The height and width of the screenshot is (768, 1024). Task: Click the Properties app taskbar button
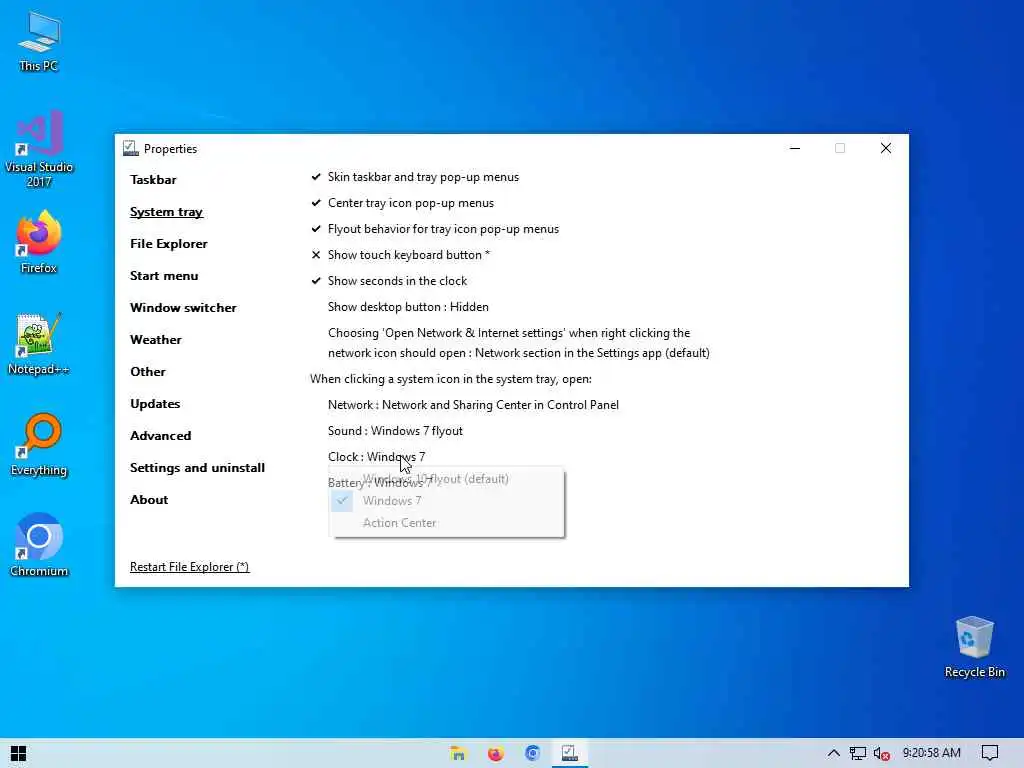[x=569, y=754]
